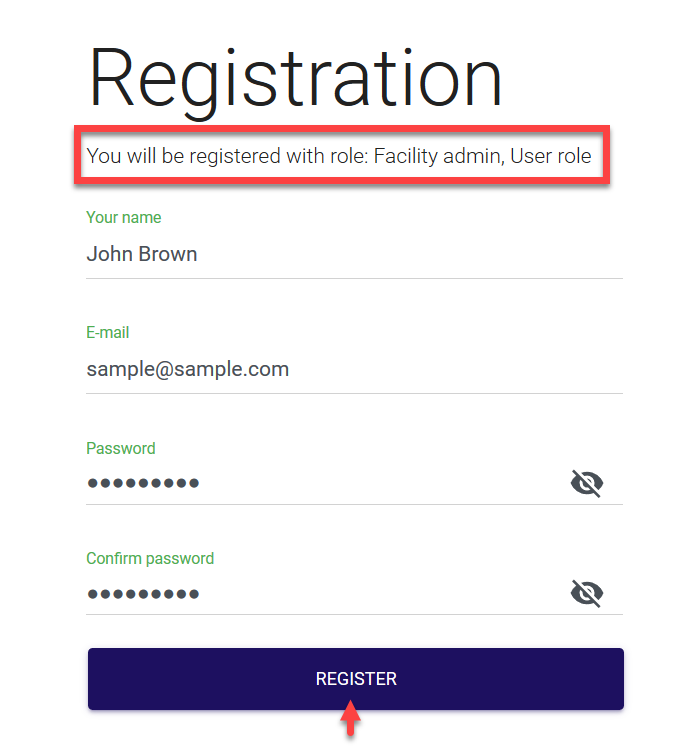Click the green 'Confirm password' label
Screen dimensions: 700x747
coord(150,558)
